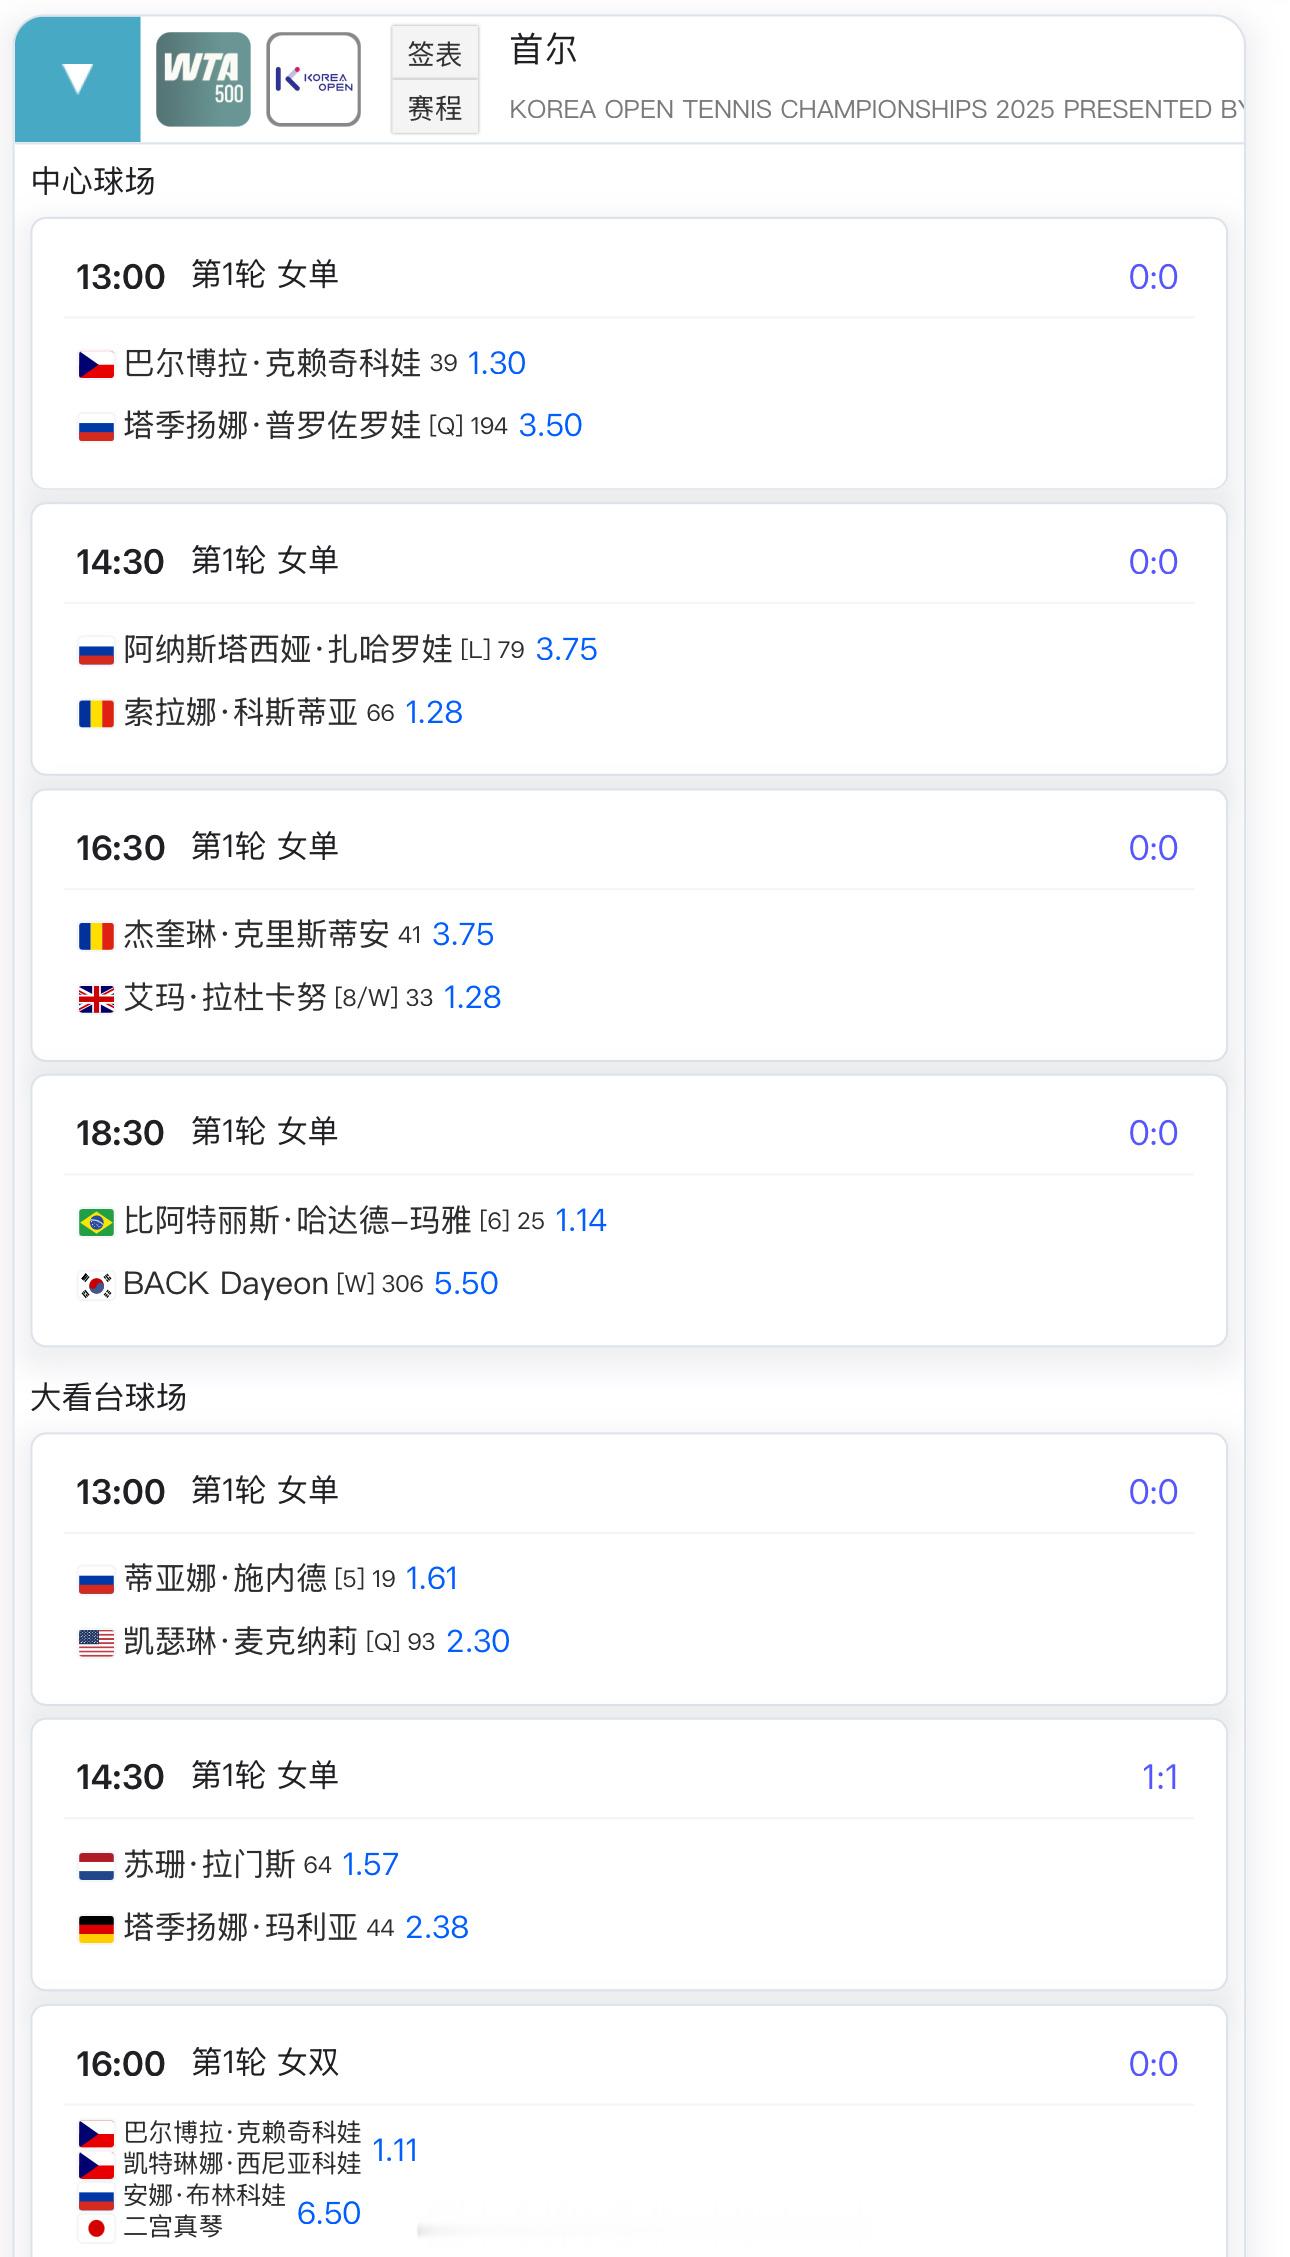This screenshot has width=1290, height=2257.
Task: Click the WTA 500 logo icon
Action: pos(203,79)
